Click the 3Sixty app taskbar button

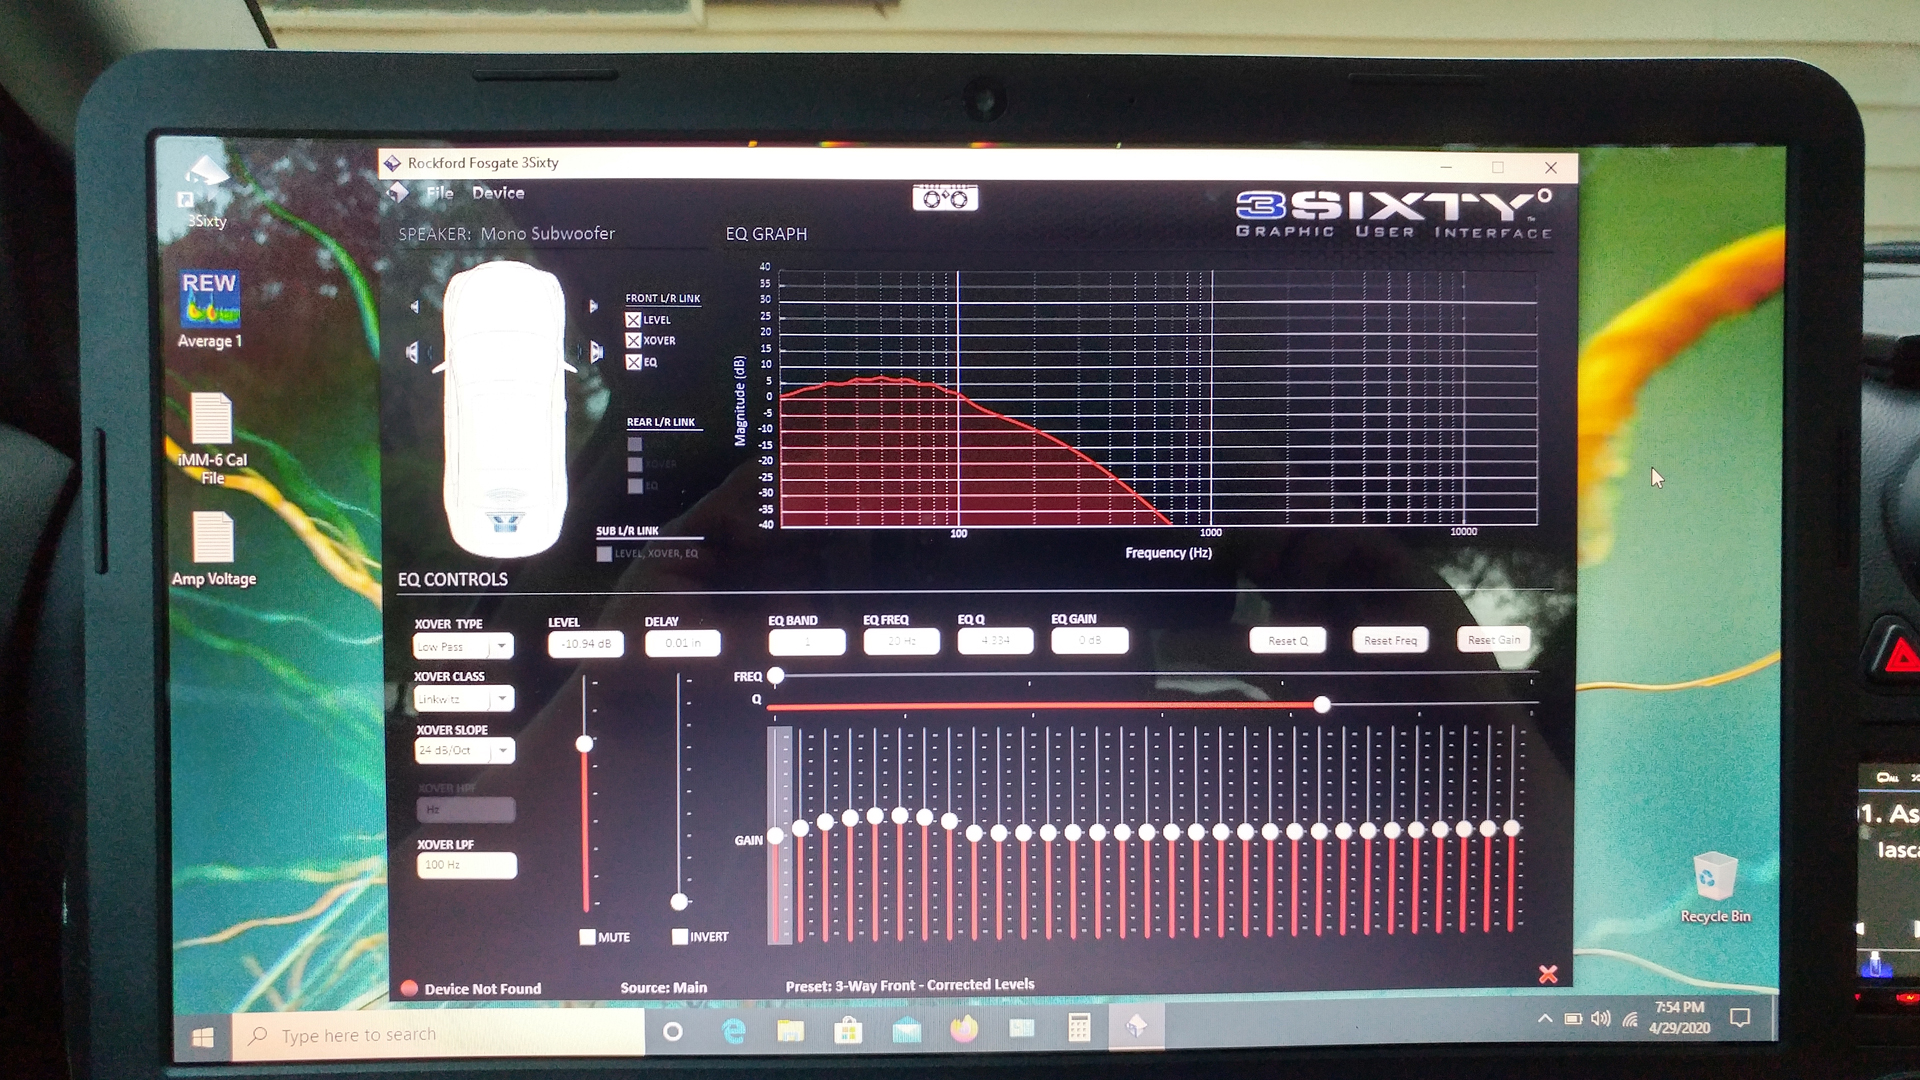coord(1136,1026)
